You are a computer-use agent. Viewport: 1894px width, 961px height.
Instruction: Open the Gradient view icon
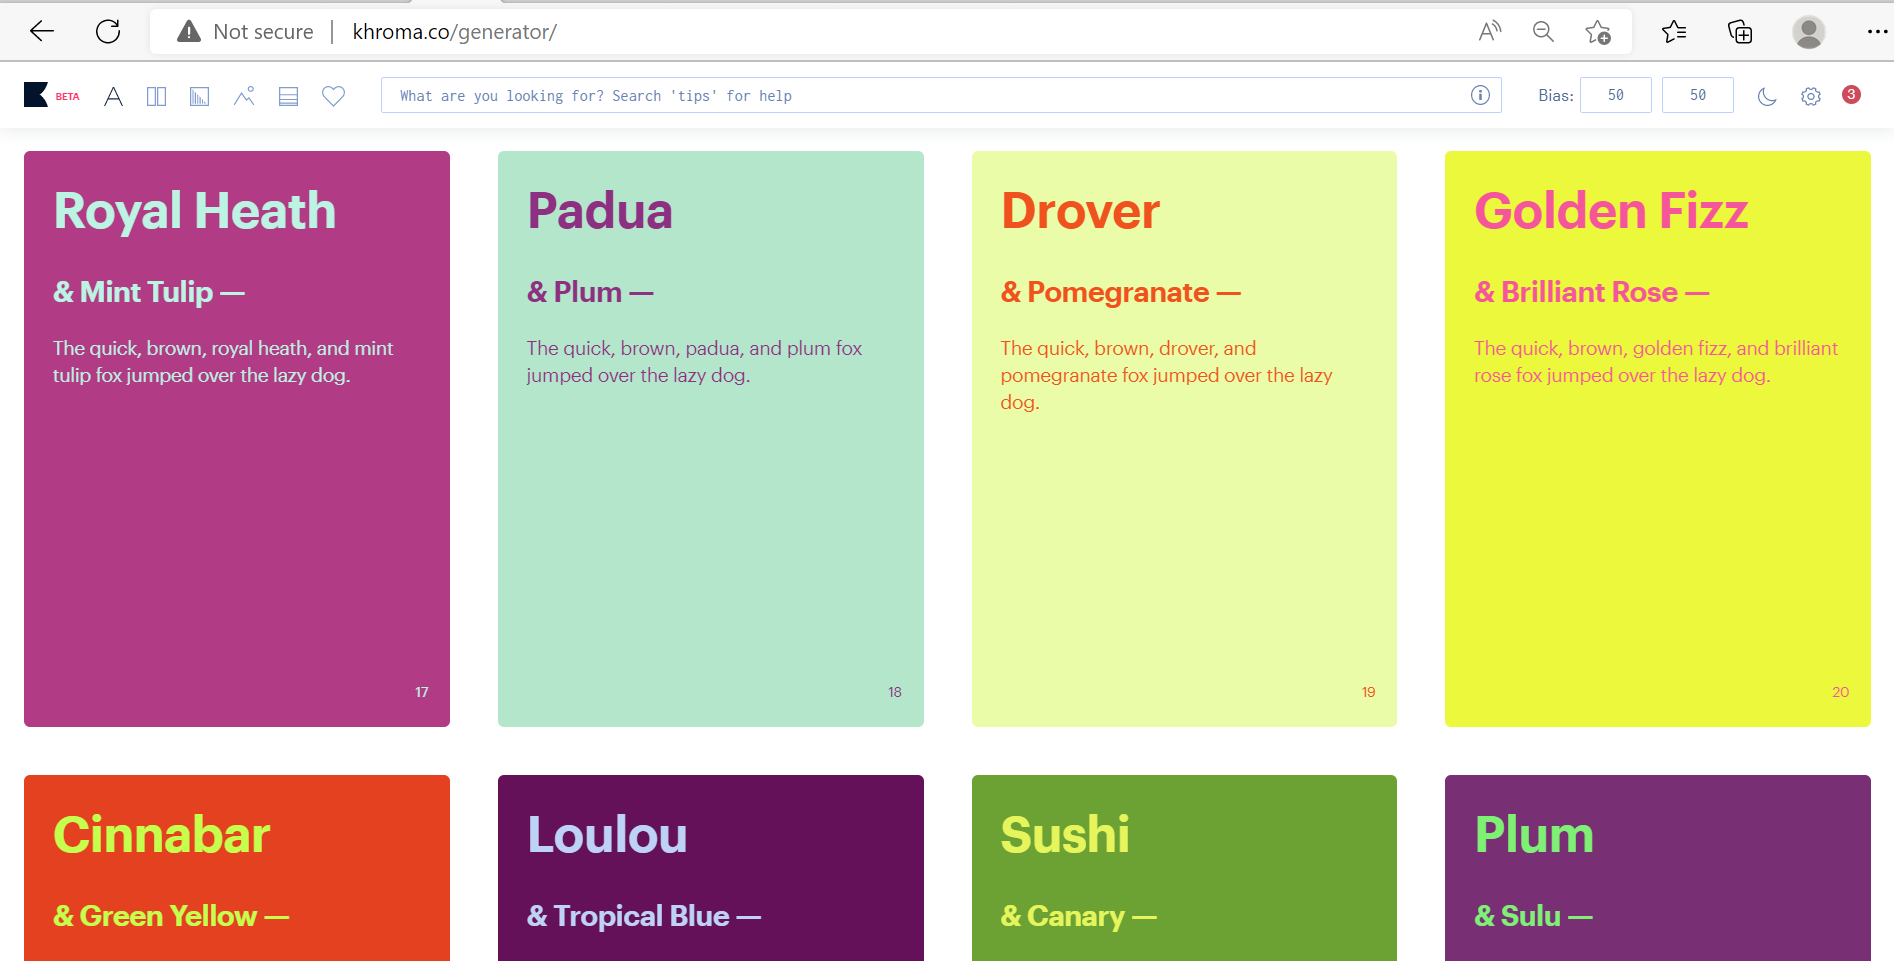[x=200, y=96]
